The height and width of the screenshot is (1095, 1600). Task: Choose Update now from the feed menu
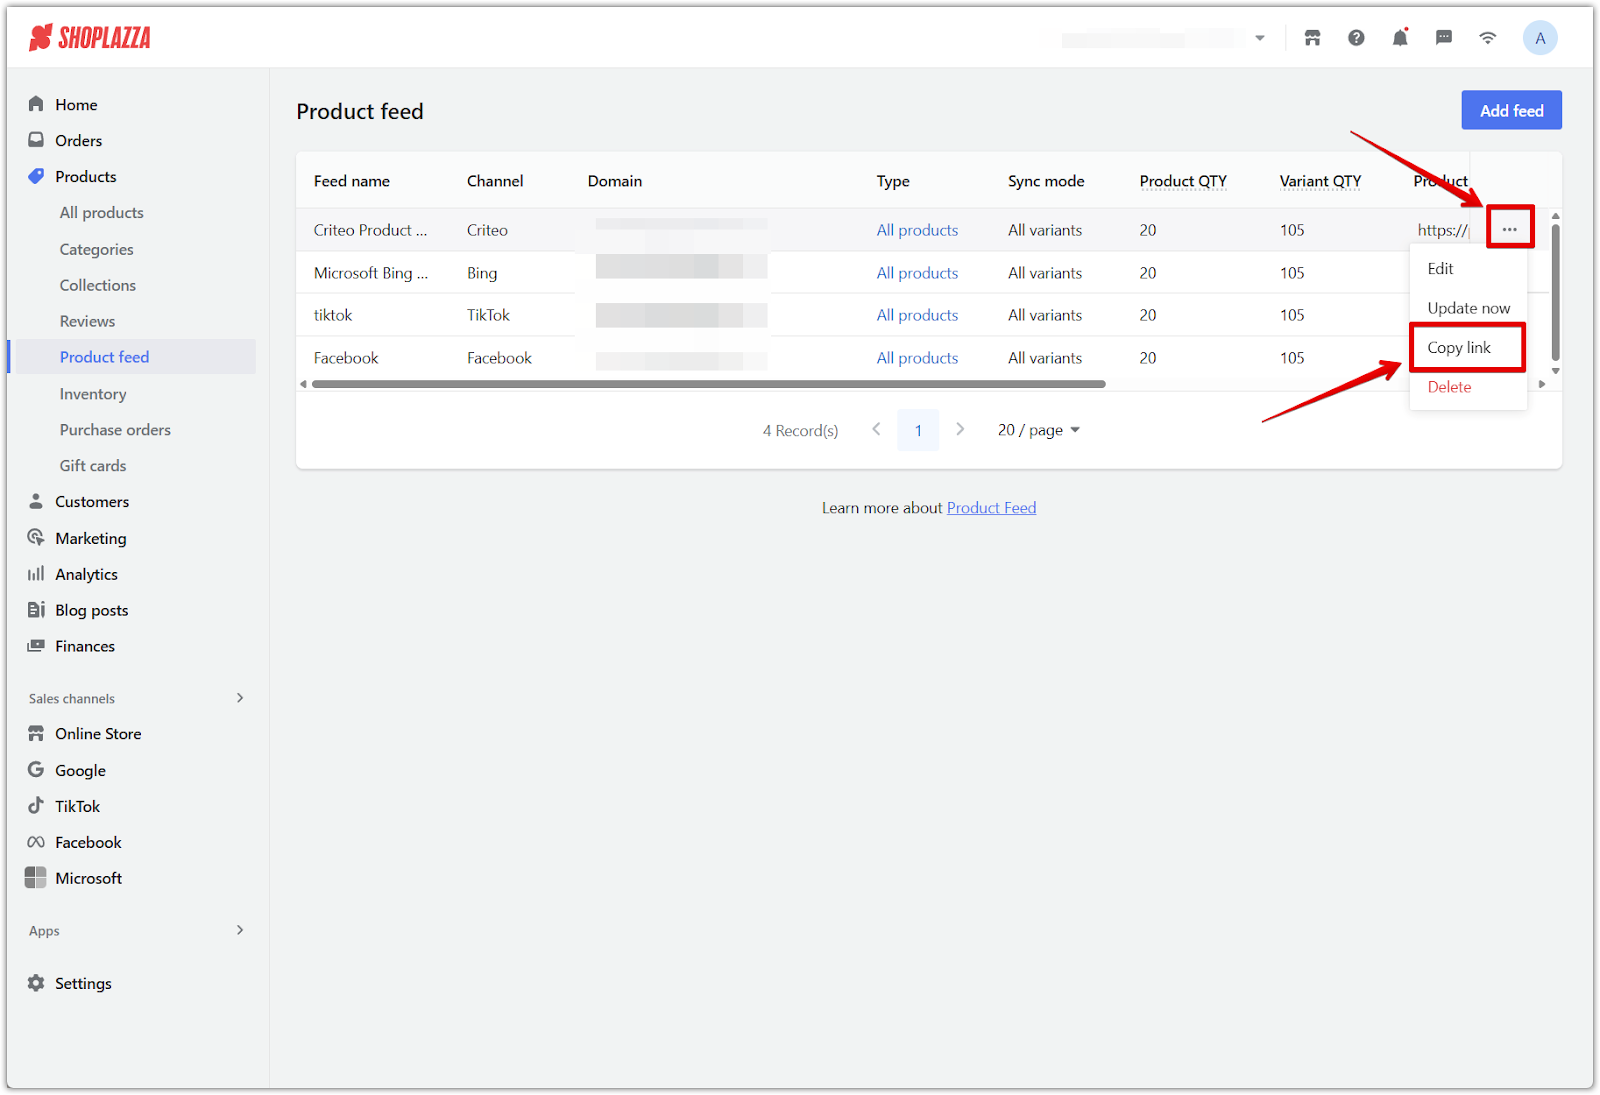pyautogui.click(x=1467, y=308)
